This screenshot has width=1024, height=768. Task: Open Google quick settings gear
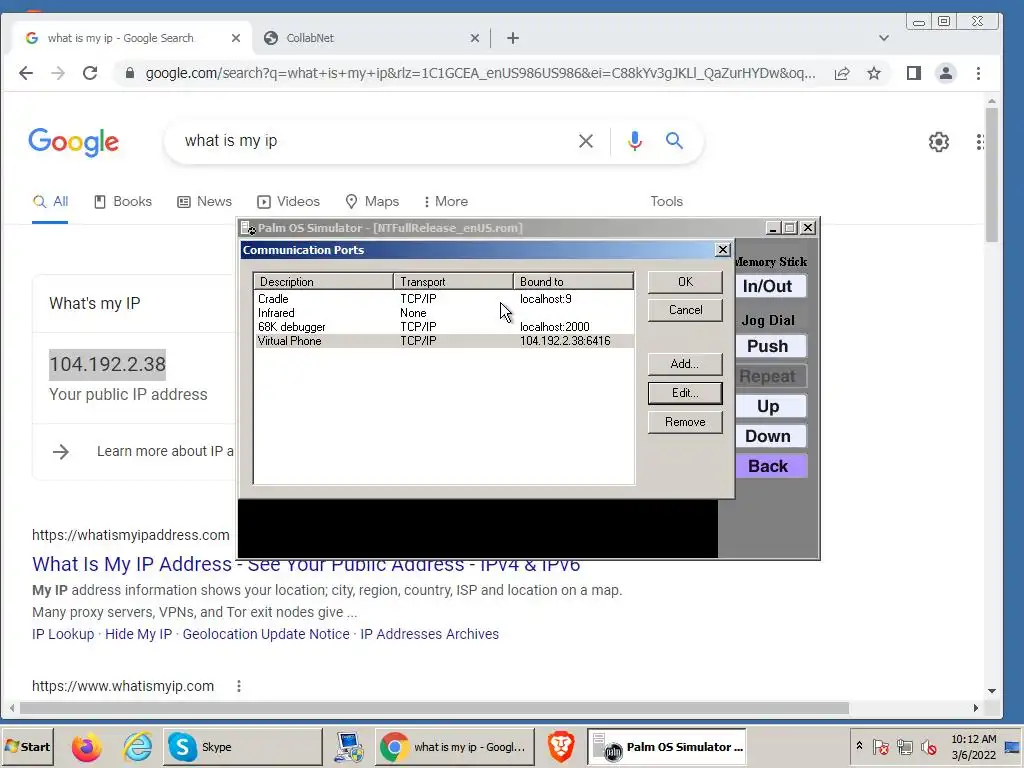point(938,142)
